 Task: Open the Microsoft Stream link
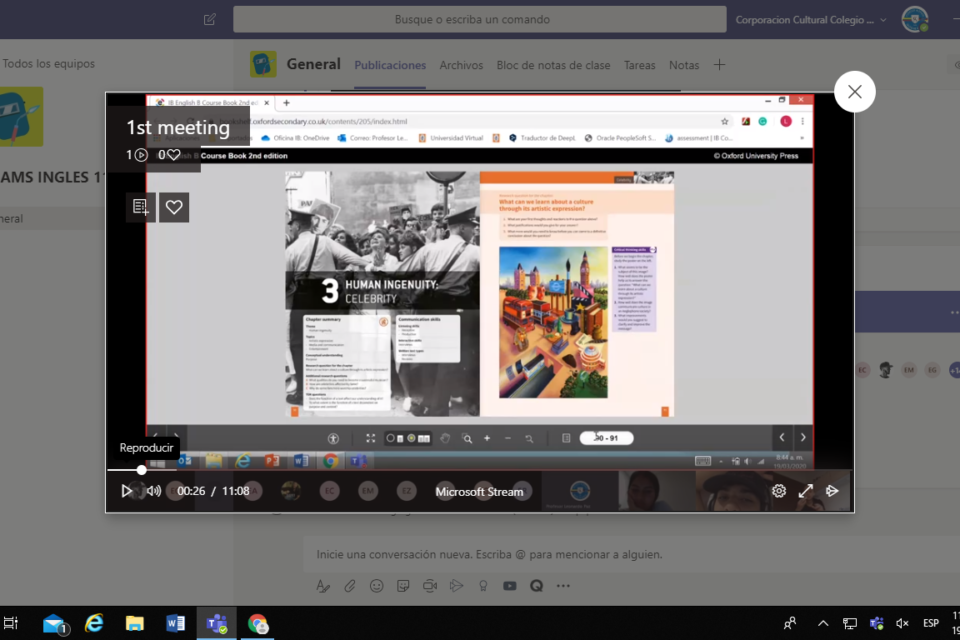click(x=479, y=491)
